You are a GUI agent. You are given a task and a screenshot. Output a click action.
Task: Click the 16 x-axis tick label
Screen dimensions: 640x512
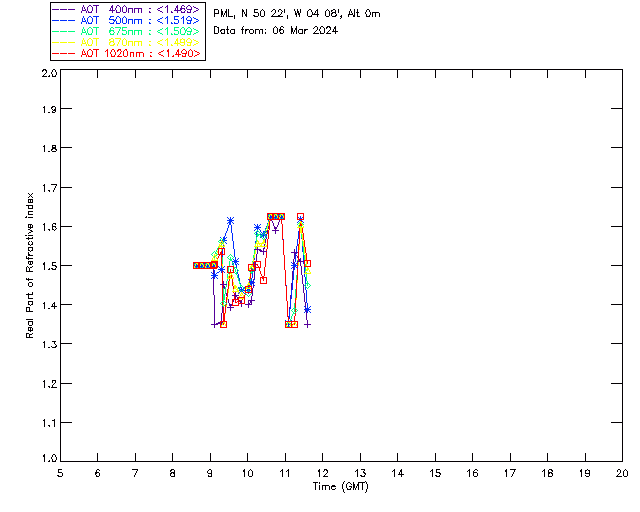click(x=472, y=473)
